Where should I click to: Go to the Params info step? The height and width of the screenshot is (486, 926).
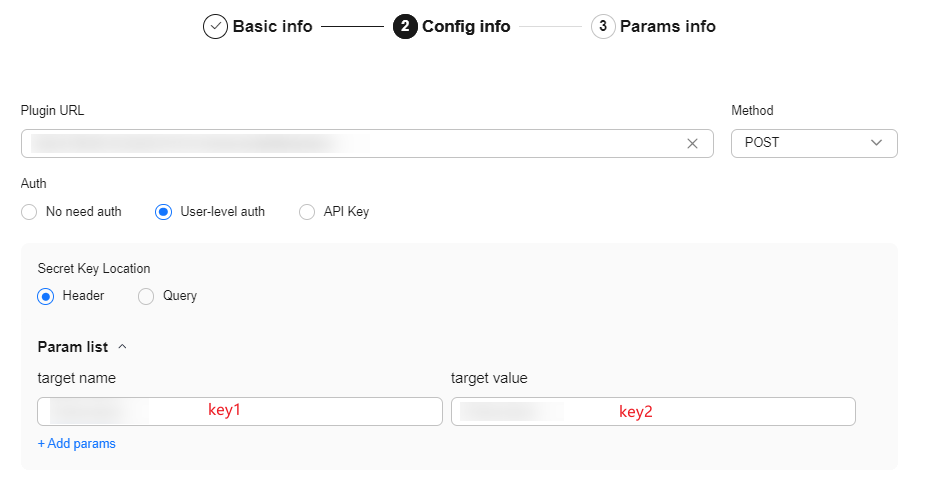pos(667,27)
